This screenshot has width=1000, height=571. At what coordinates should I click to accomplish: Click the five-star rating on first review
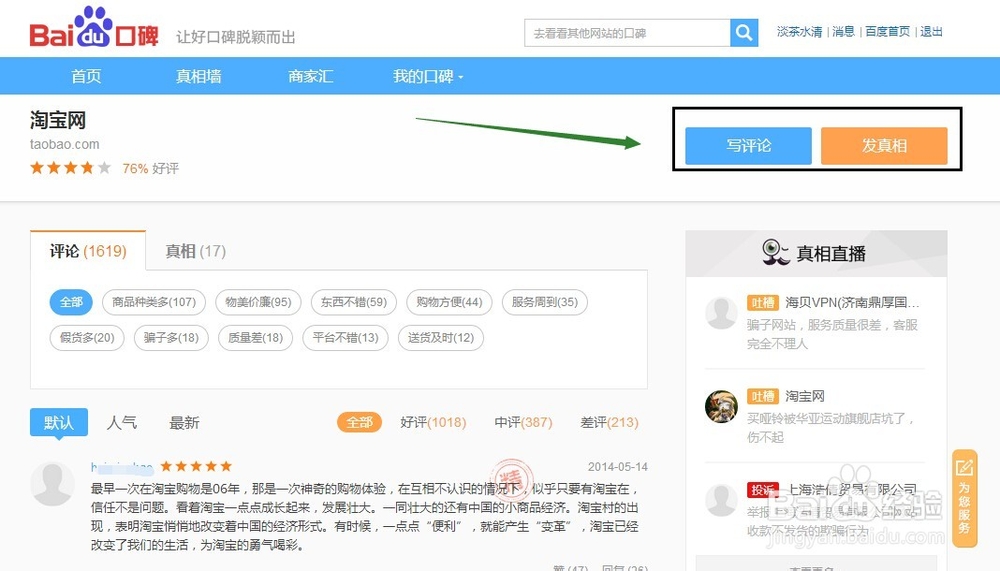196,466
